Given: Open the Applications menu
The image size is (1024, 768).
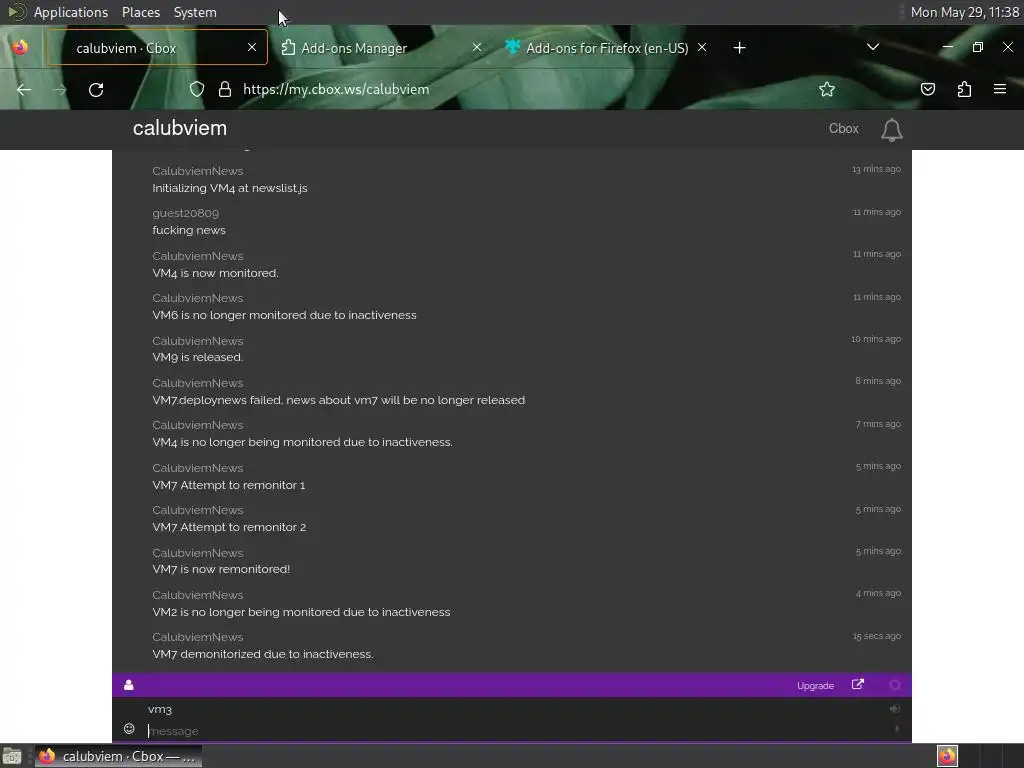Looking at the screenshot, I should [x=71, y=12].
